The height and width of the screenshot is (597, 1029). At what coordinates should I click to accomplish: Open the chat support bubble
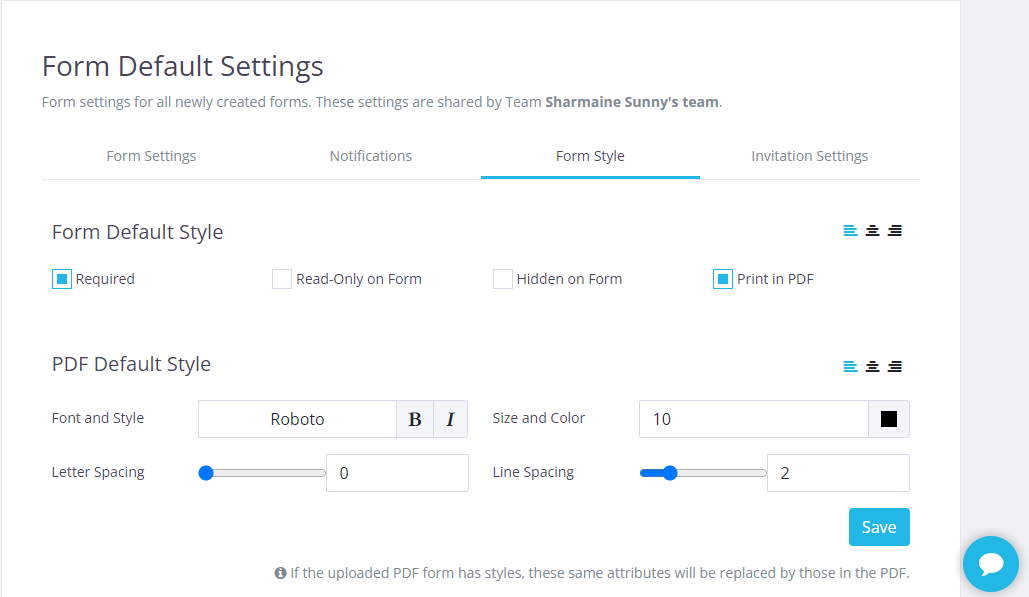pos(990,564)
